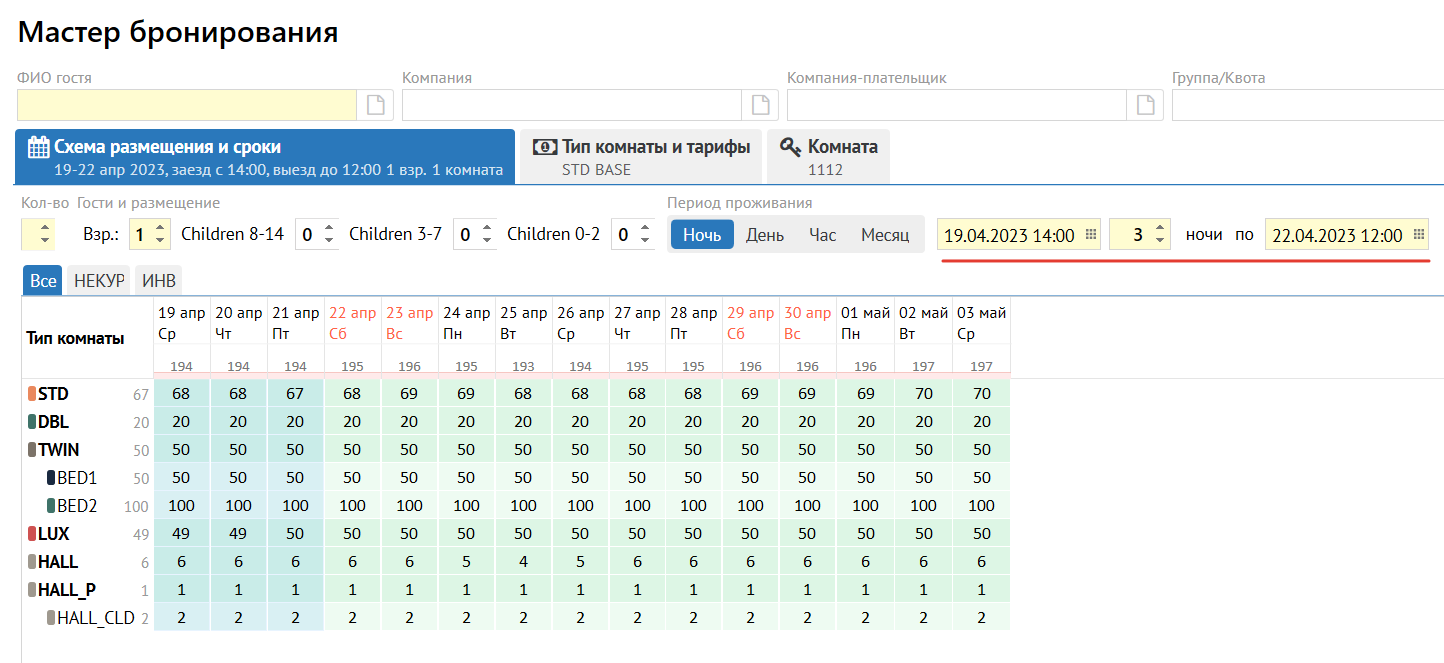The width and height of the screenshot is (1444, 663).
Task: Switch stay period to День
Action: click(764, 235)
